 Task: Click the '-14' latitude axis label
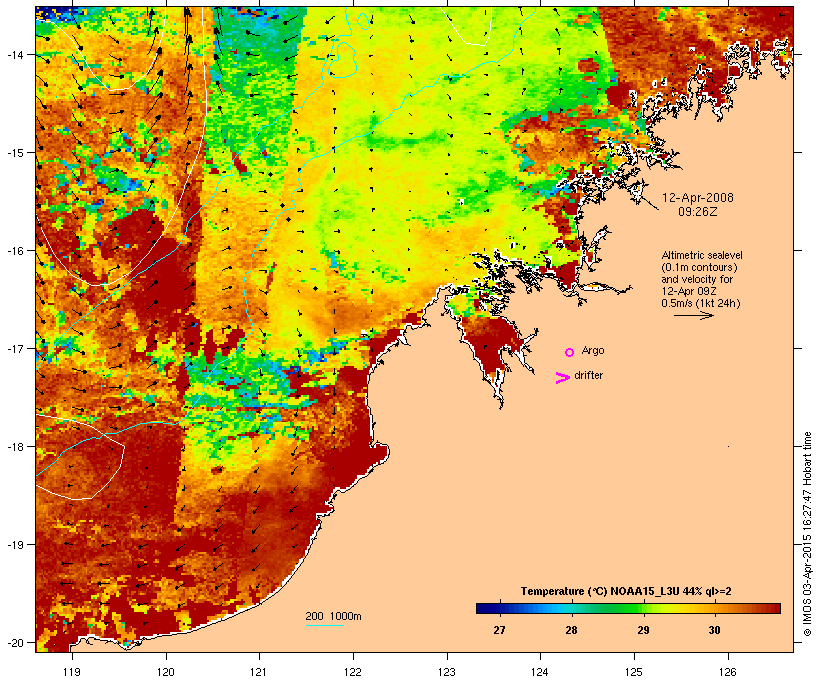[15, 55]
